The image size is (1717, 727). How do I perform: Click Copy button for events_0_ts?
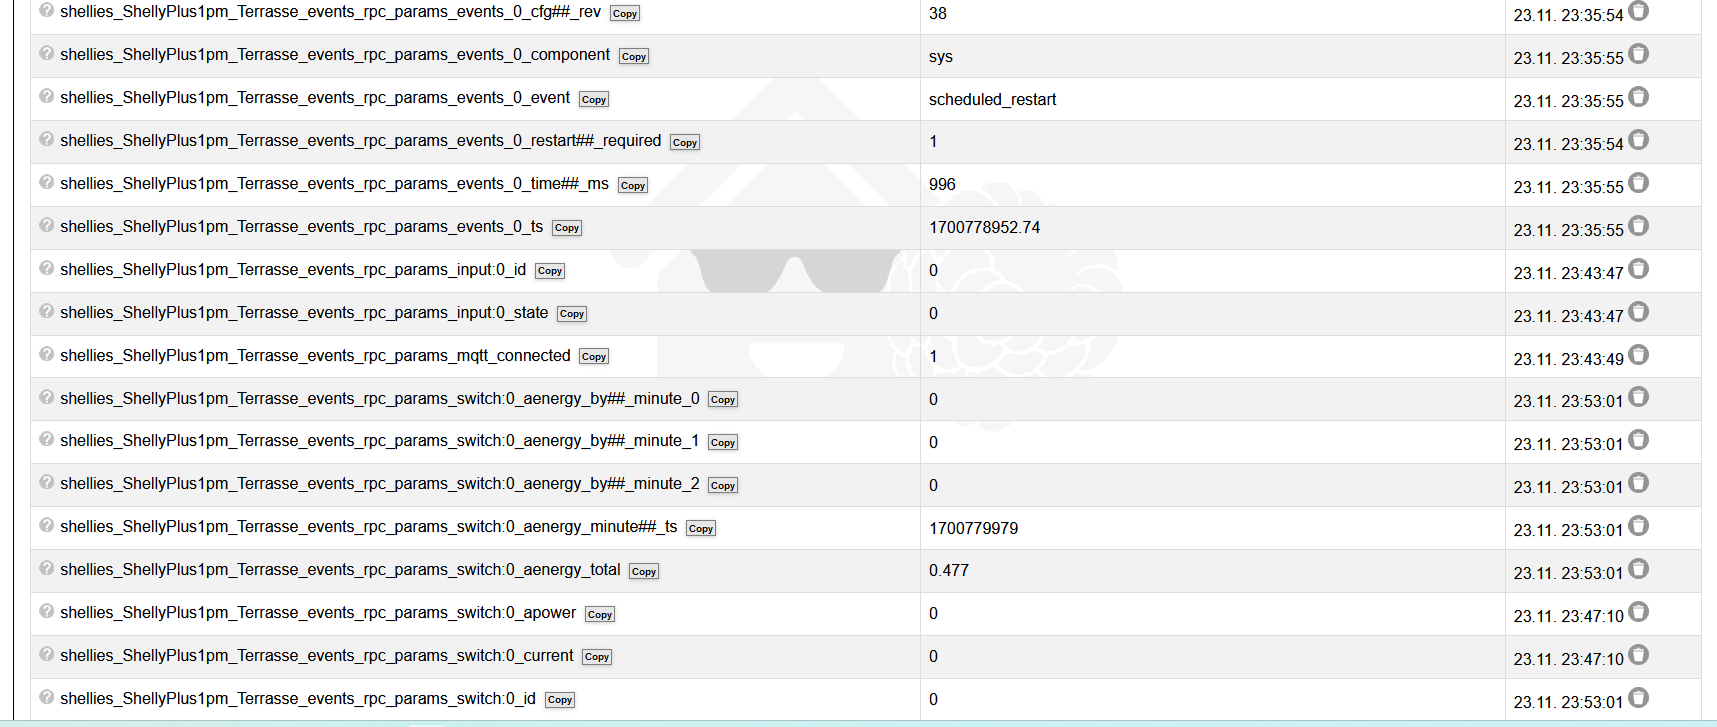pos(567,228)
